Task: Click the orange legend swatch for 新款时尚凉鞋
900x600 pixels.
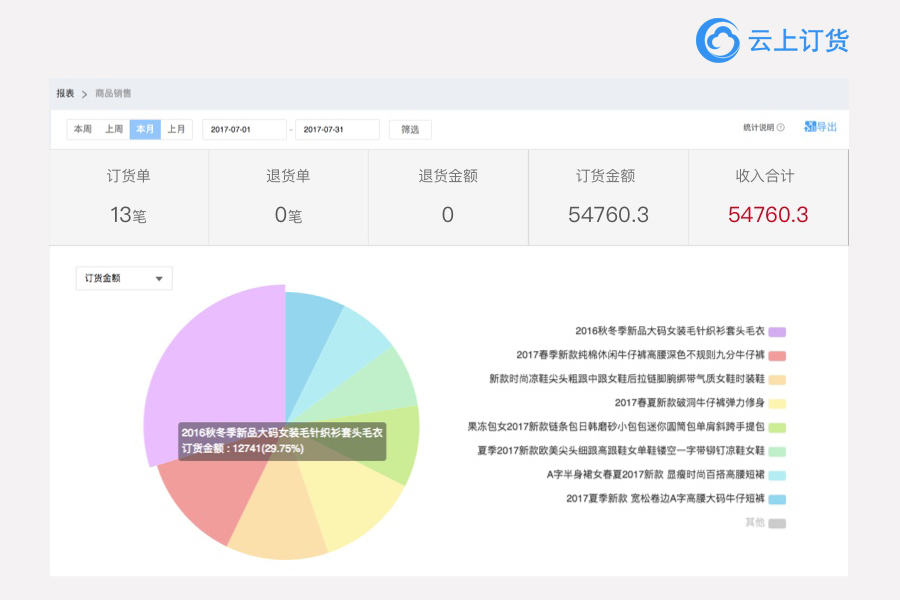Action: [x=777, y=380]
